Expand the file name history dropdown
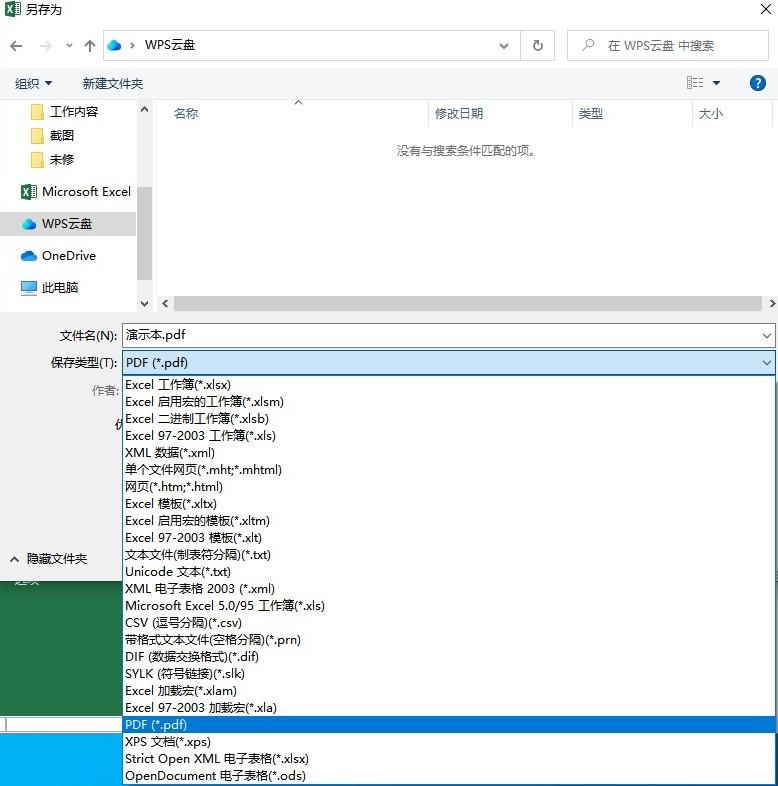Viewport: 778px width, 786px height. pyautogui.click(x=766, y=335)
